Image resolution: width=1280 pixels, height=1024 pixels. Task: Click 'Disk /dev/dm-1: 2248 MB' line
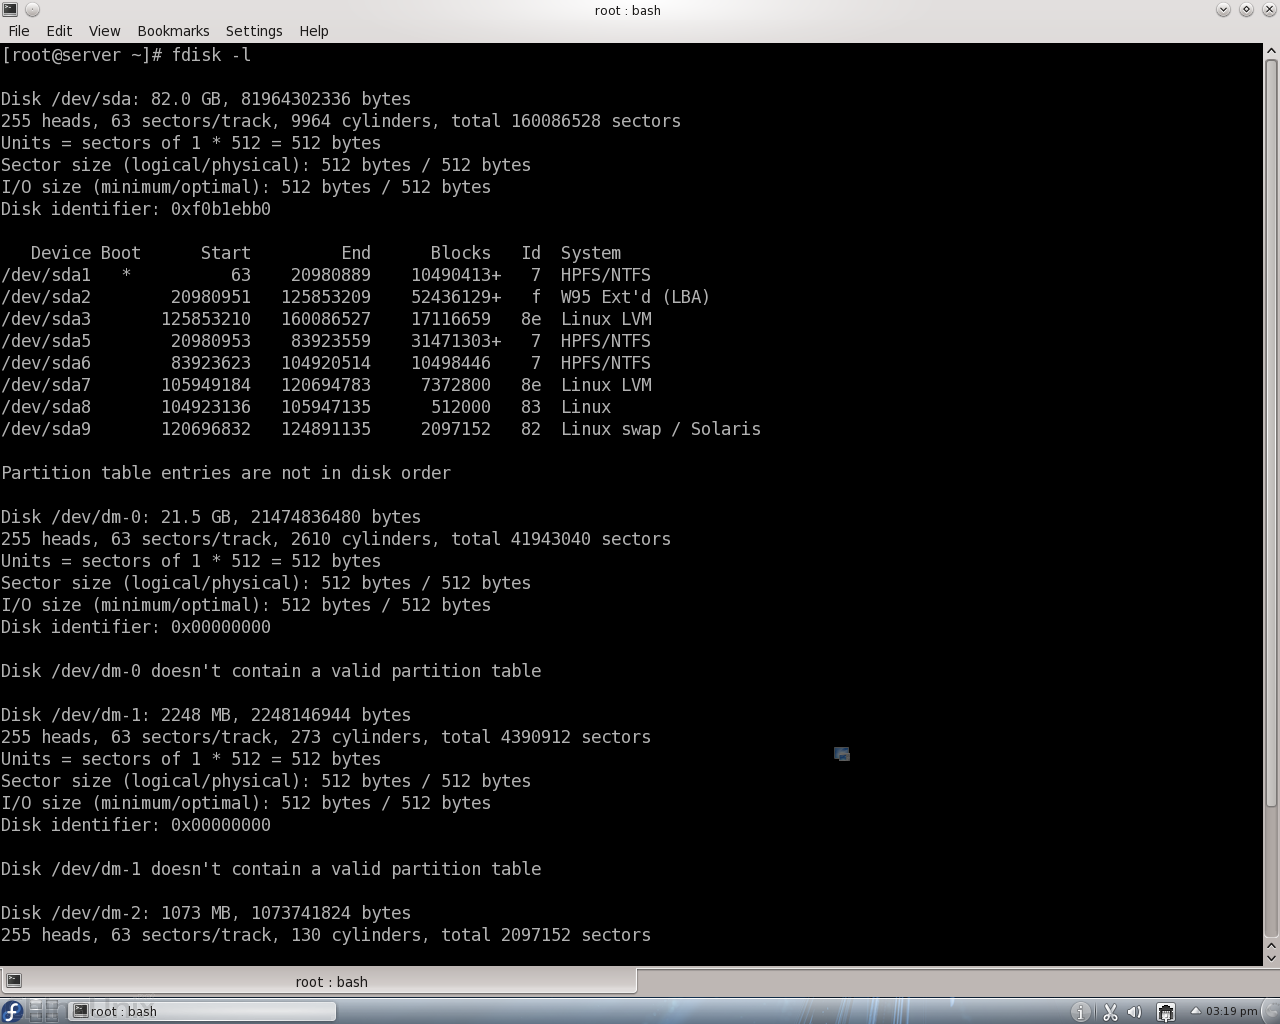click(206, 715)
